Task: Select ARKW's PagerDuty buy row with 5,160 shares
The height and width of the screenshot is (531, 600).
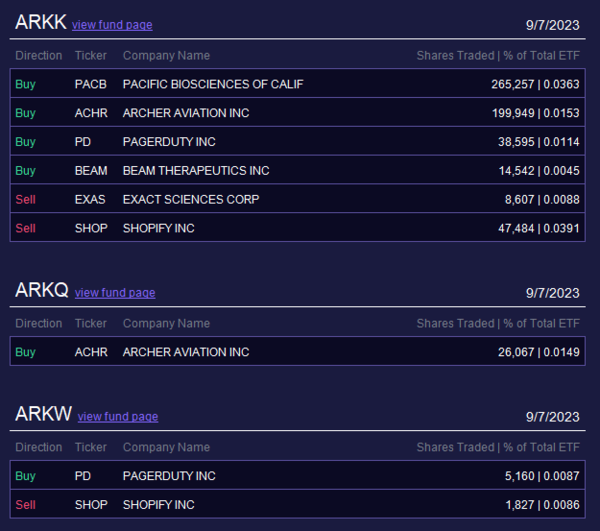Action: (297, 476)
